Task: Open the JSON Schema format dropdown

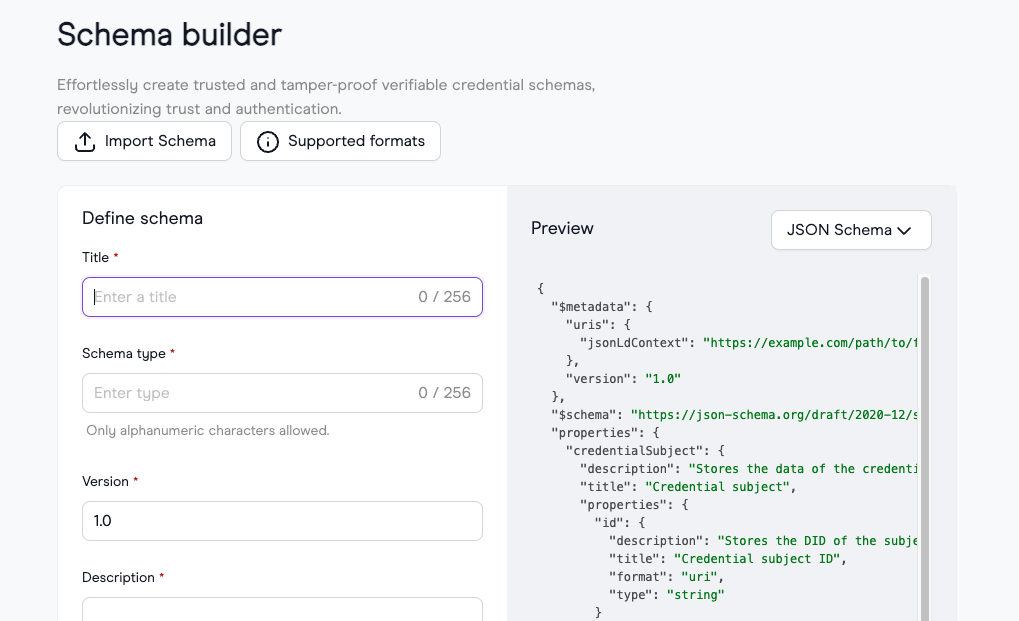Action: click(851, 230)
